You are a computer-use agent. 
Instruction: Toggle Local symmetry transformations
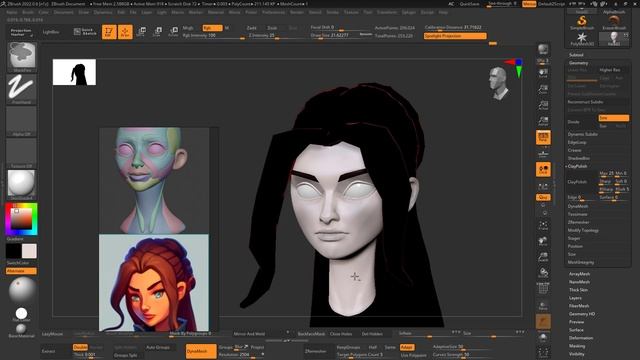click(543, 169)
